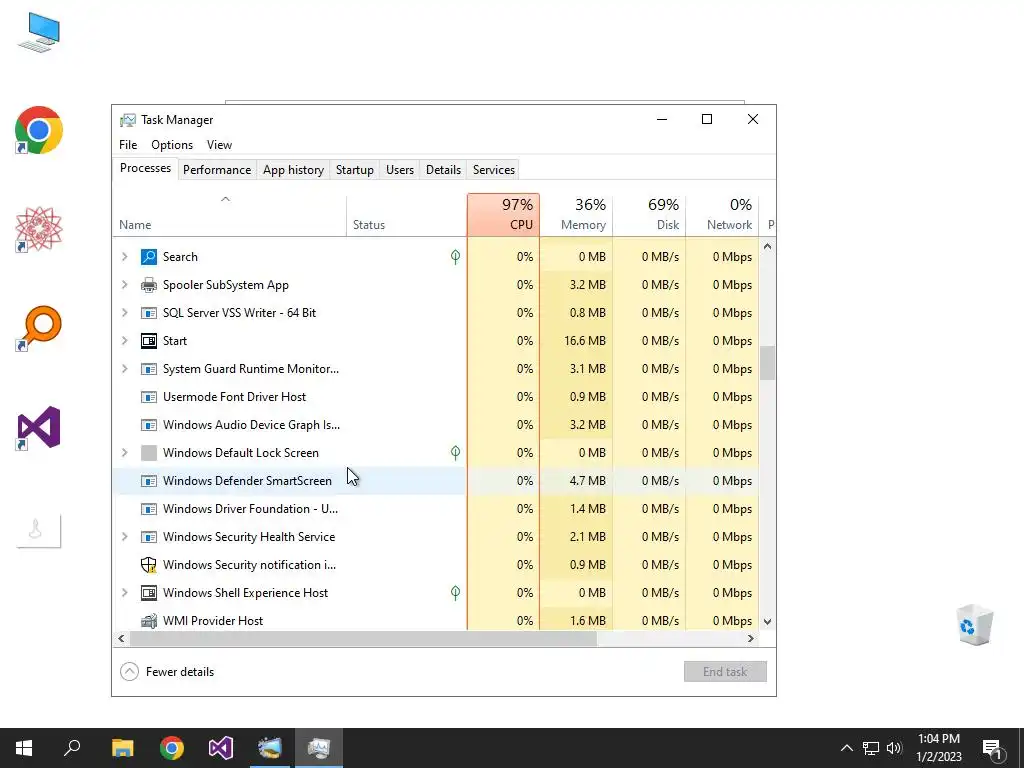Image resolution: width=1024 pixels, height=768 pixels.
Task: Click the Windows Driver Foundation icon
Action: pos(149,509)
